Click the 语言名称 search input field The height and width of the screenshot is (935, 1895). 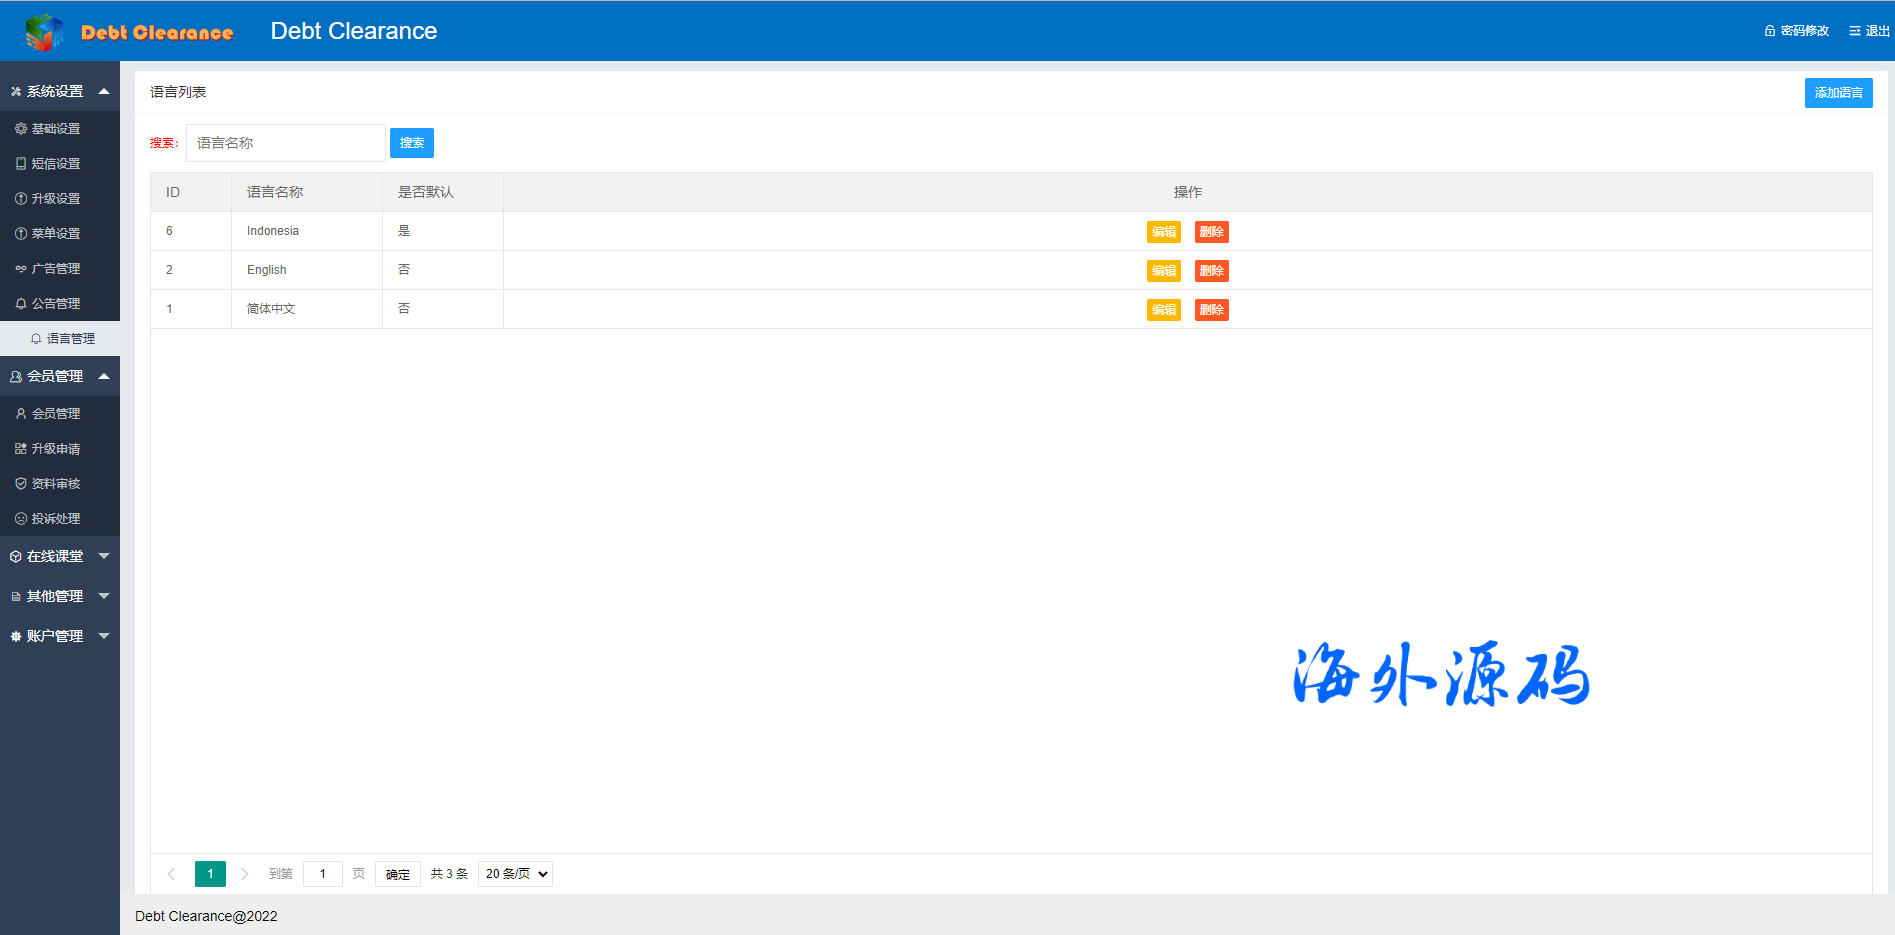coord(286,143)
